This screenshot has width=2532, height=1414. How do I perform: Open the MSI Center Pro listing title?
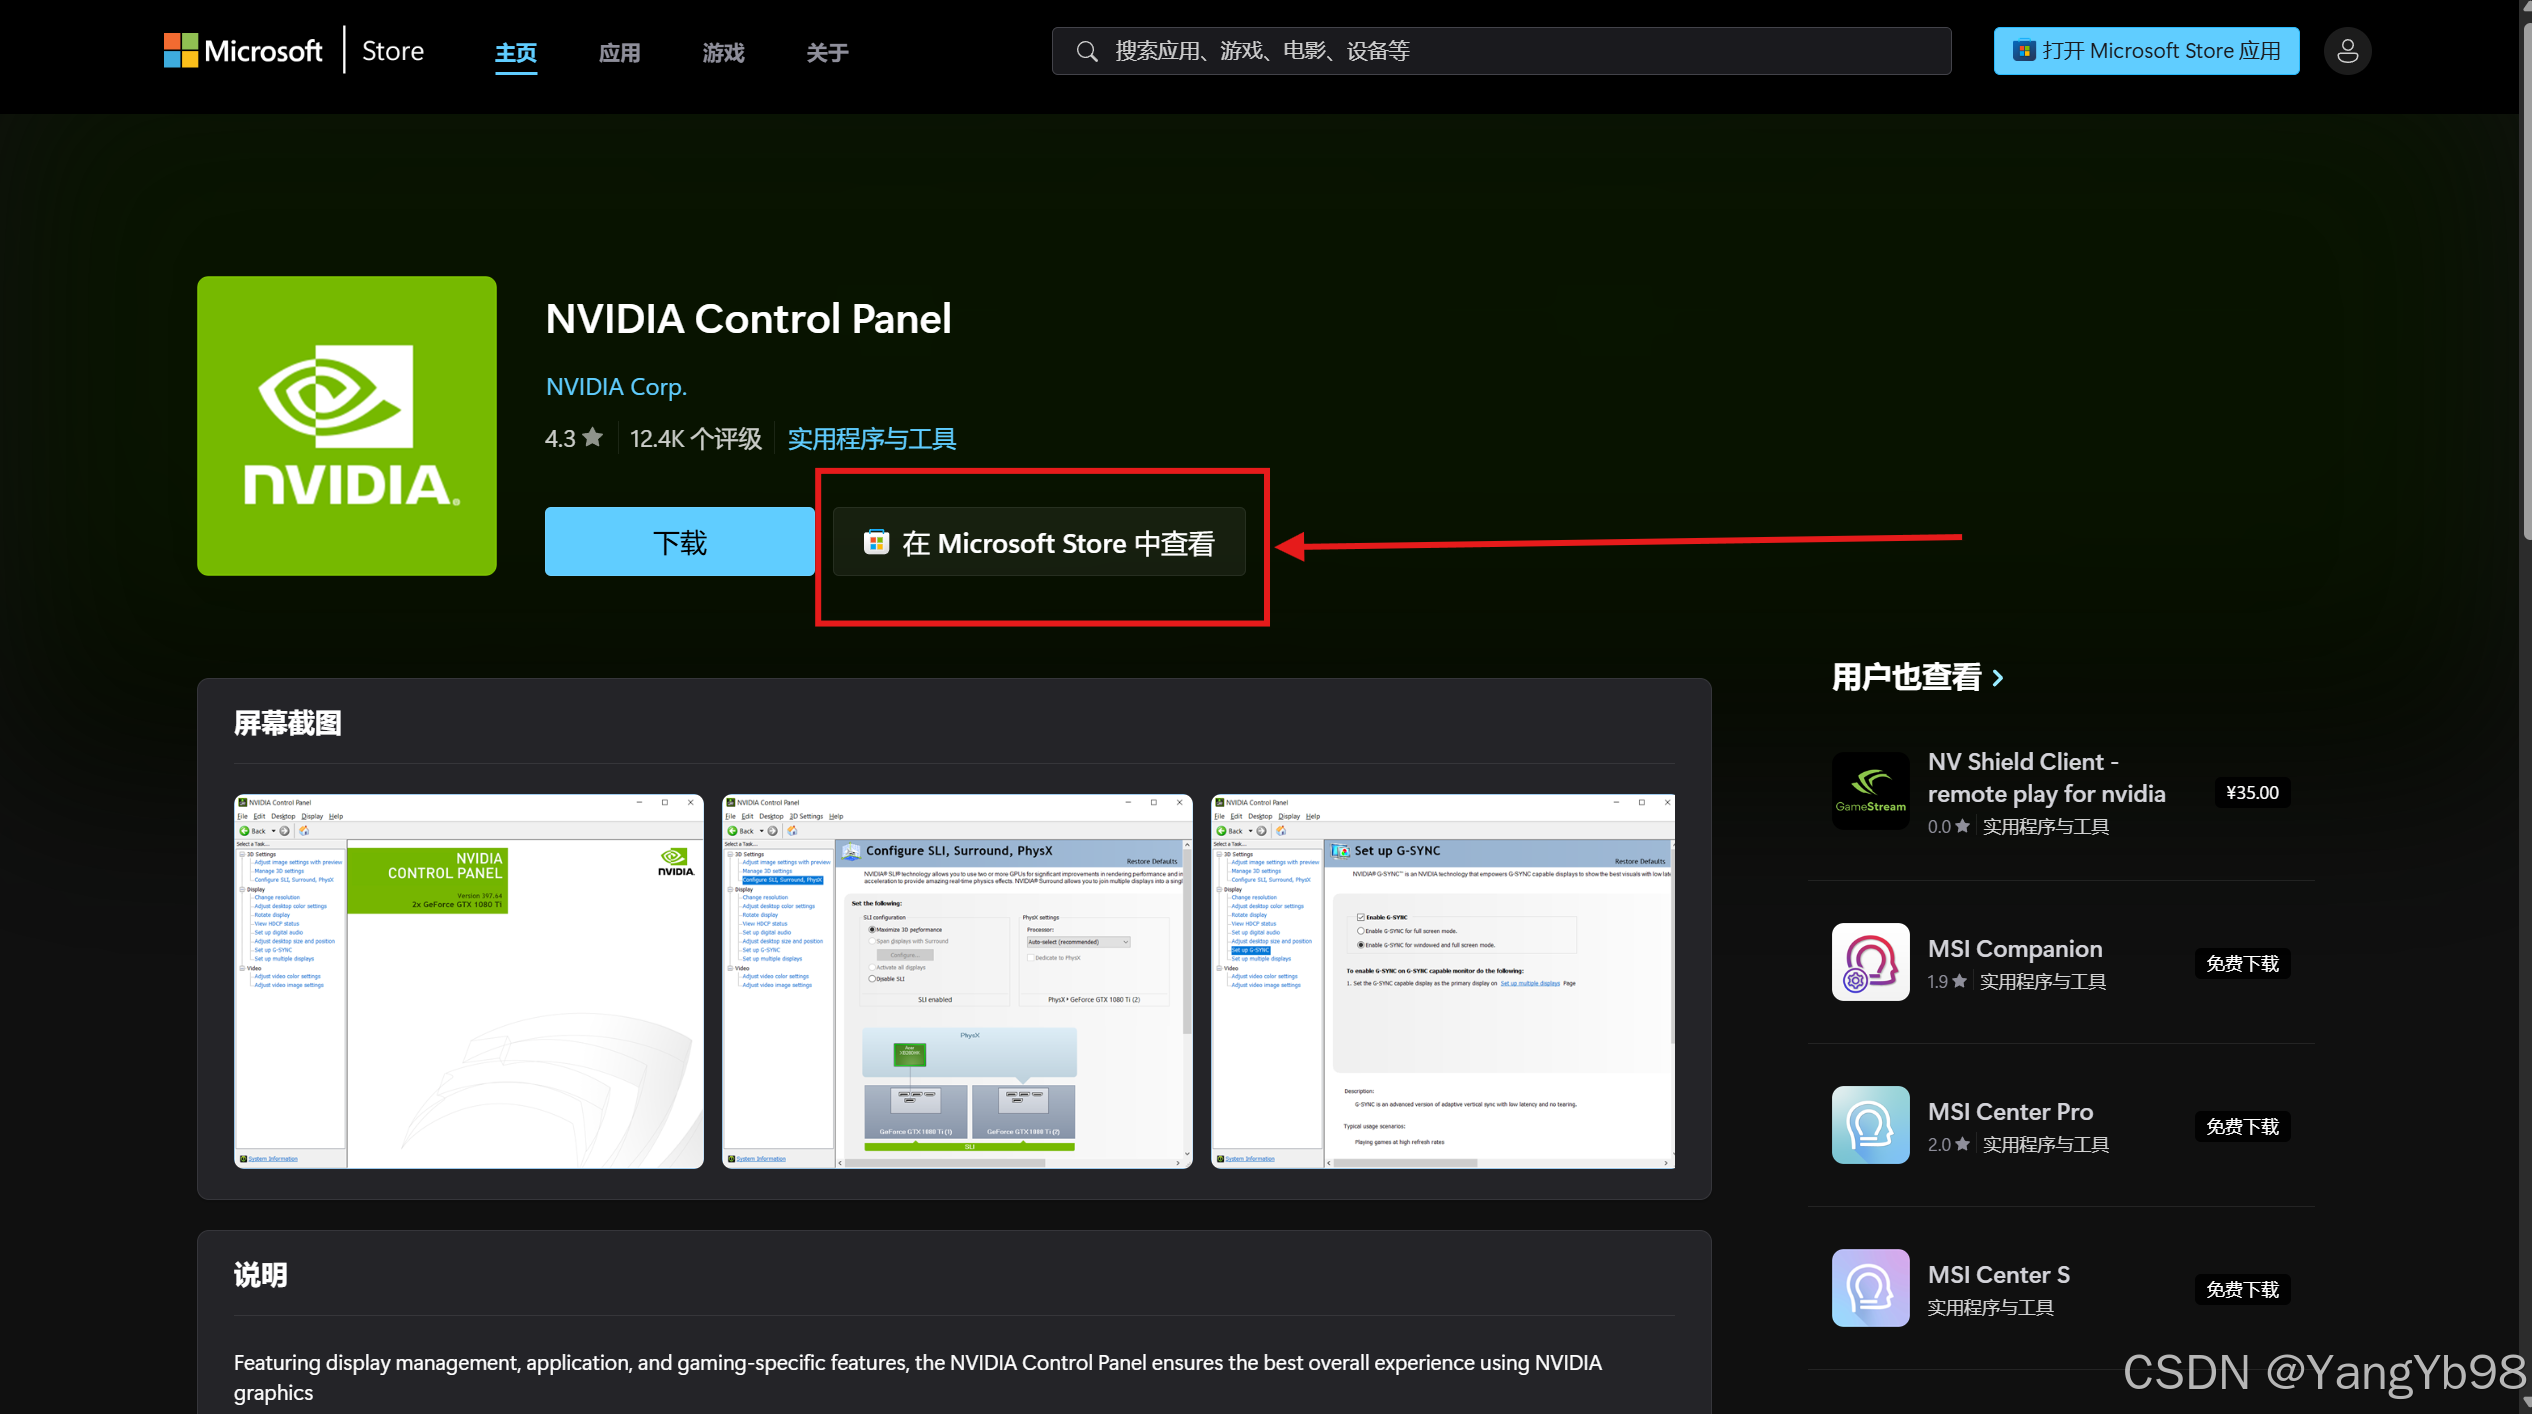2010,1112
